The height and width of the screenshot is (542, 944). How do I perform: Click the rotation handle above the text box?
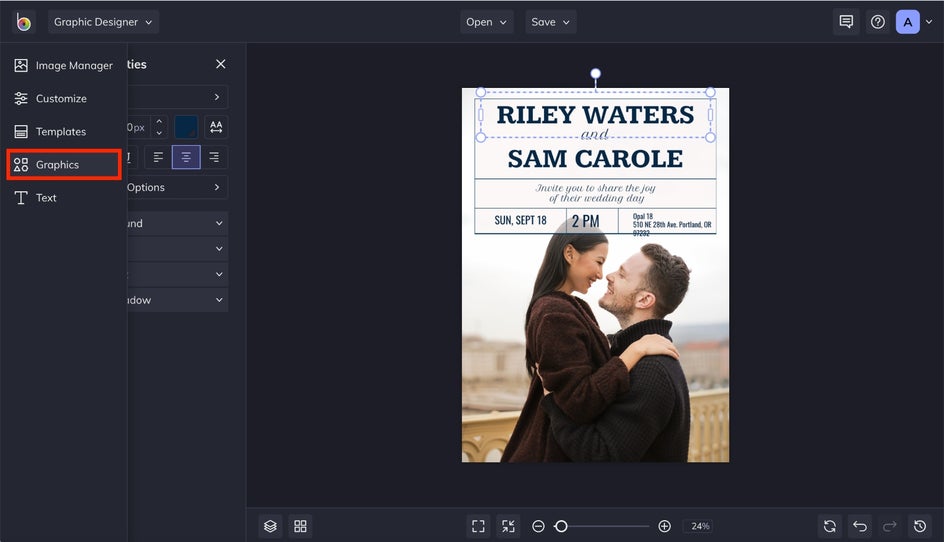tap(595, 73)
